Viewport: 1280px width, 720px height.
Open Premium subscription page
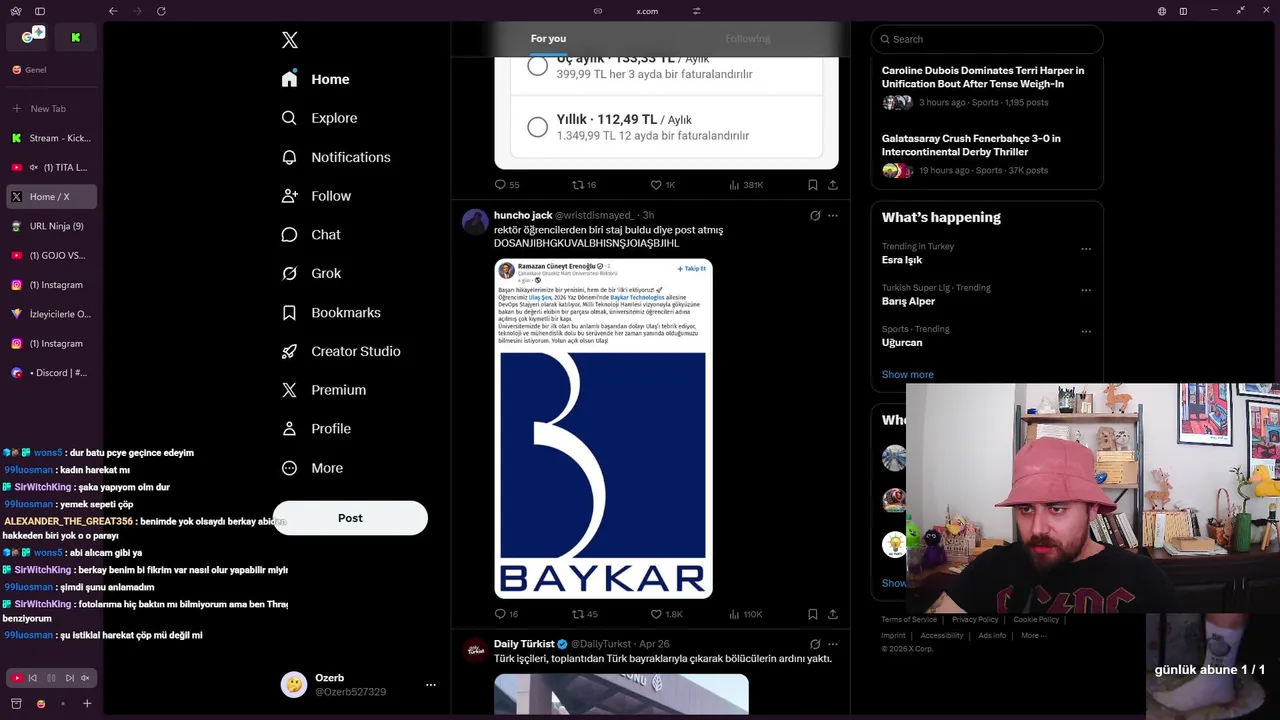[x=324, y=390]
